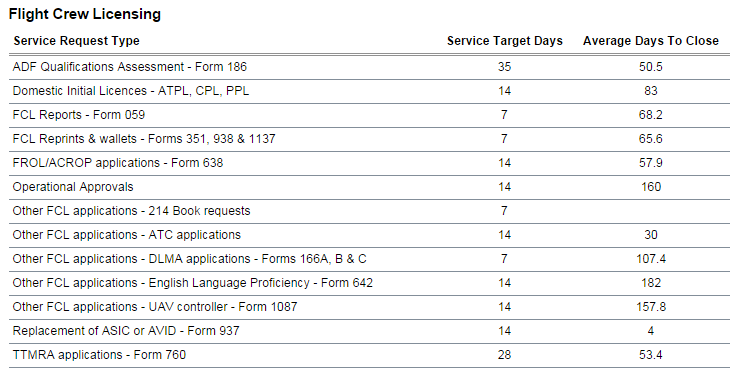Viewport: 734px width, 376px height.
Task: Click the 35 service target days value
Action: pos(504,67)
